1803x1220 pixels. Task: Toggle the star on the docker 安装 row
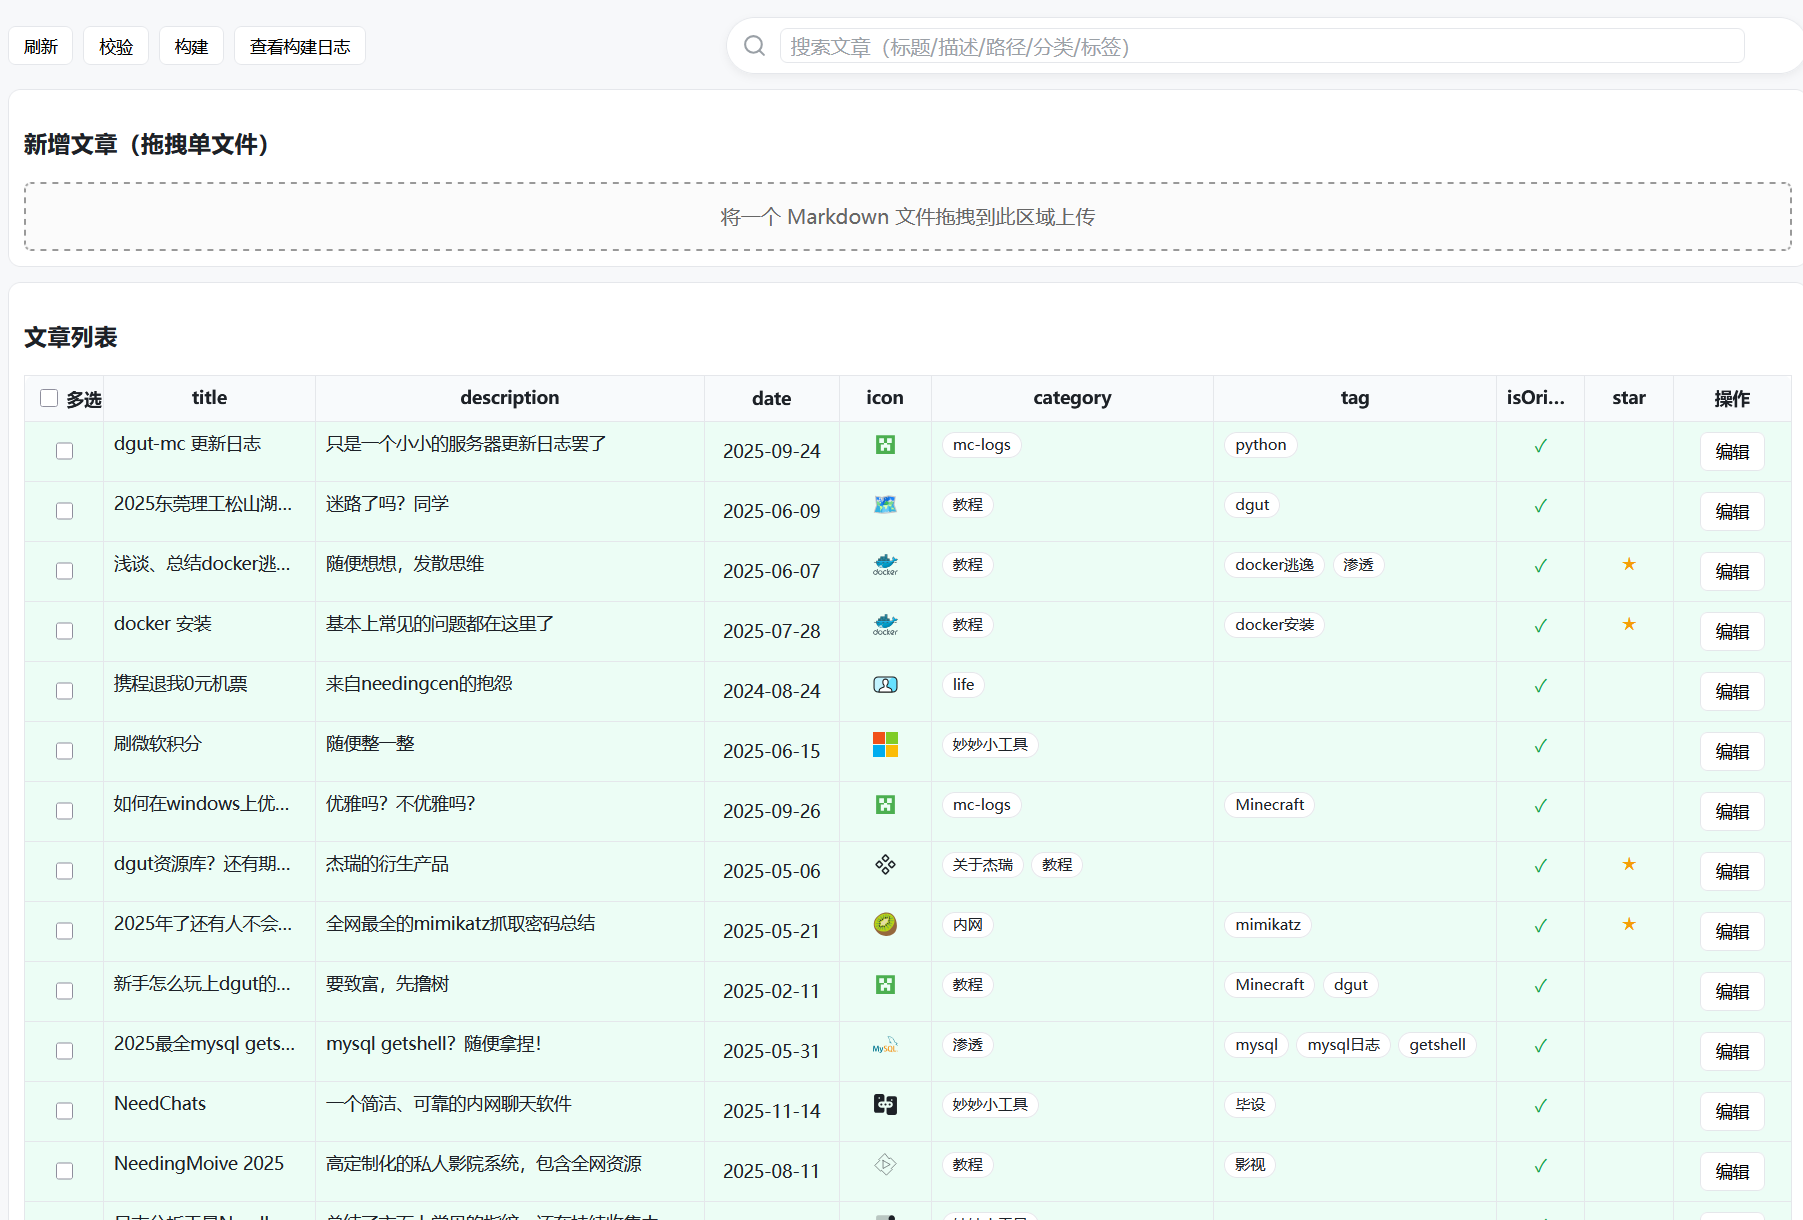pos(1628,621)
